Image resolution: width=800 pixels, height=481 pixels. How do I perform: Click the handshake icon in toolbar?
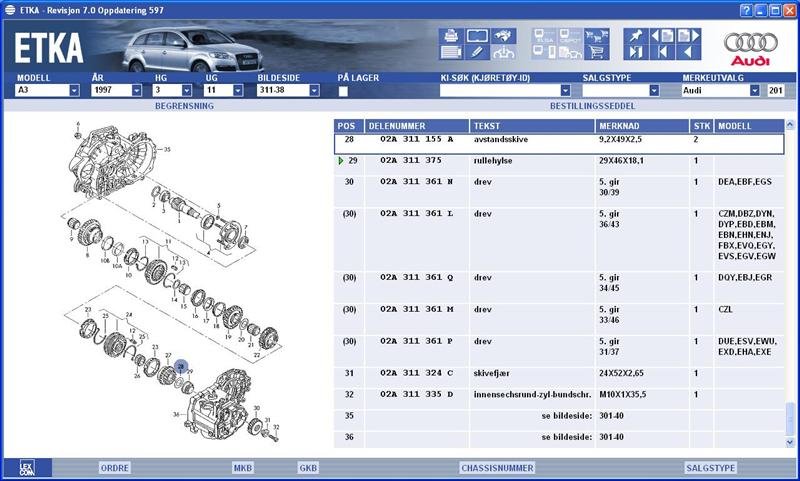pos(505,34)
